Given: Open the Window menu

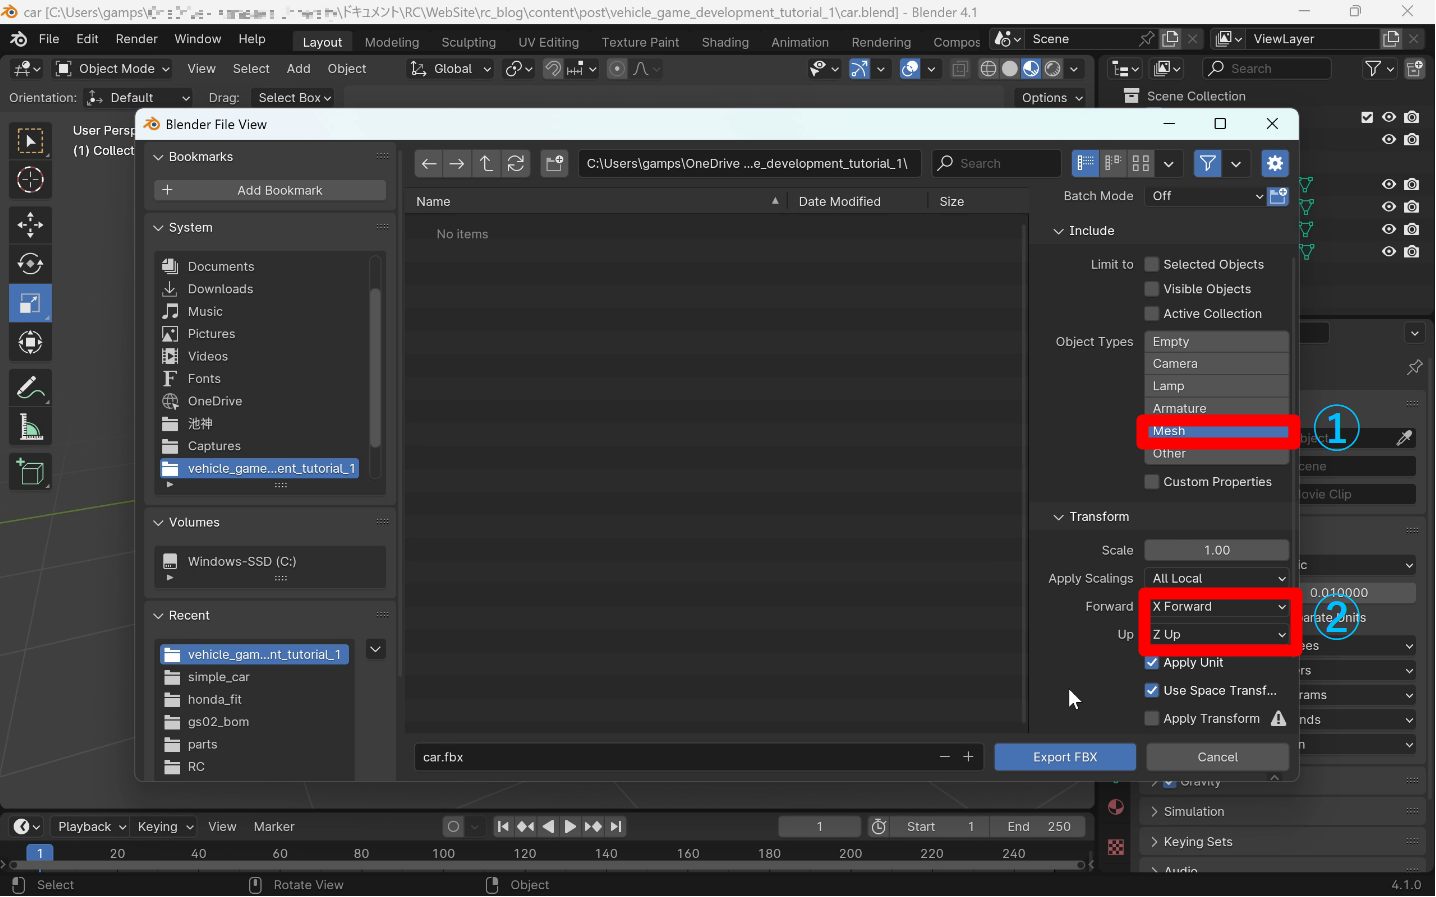Looking at the screenshot, I should click(198, 39).
